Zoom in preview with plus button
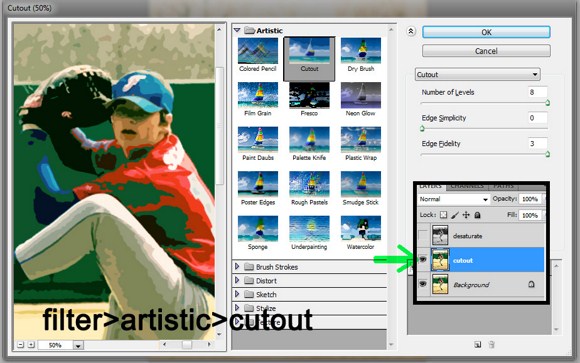Screen dimensions: 580x363 click(x=31, y=345)
